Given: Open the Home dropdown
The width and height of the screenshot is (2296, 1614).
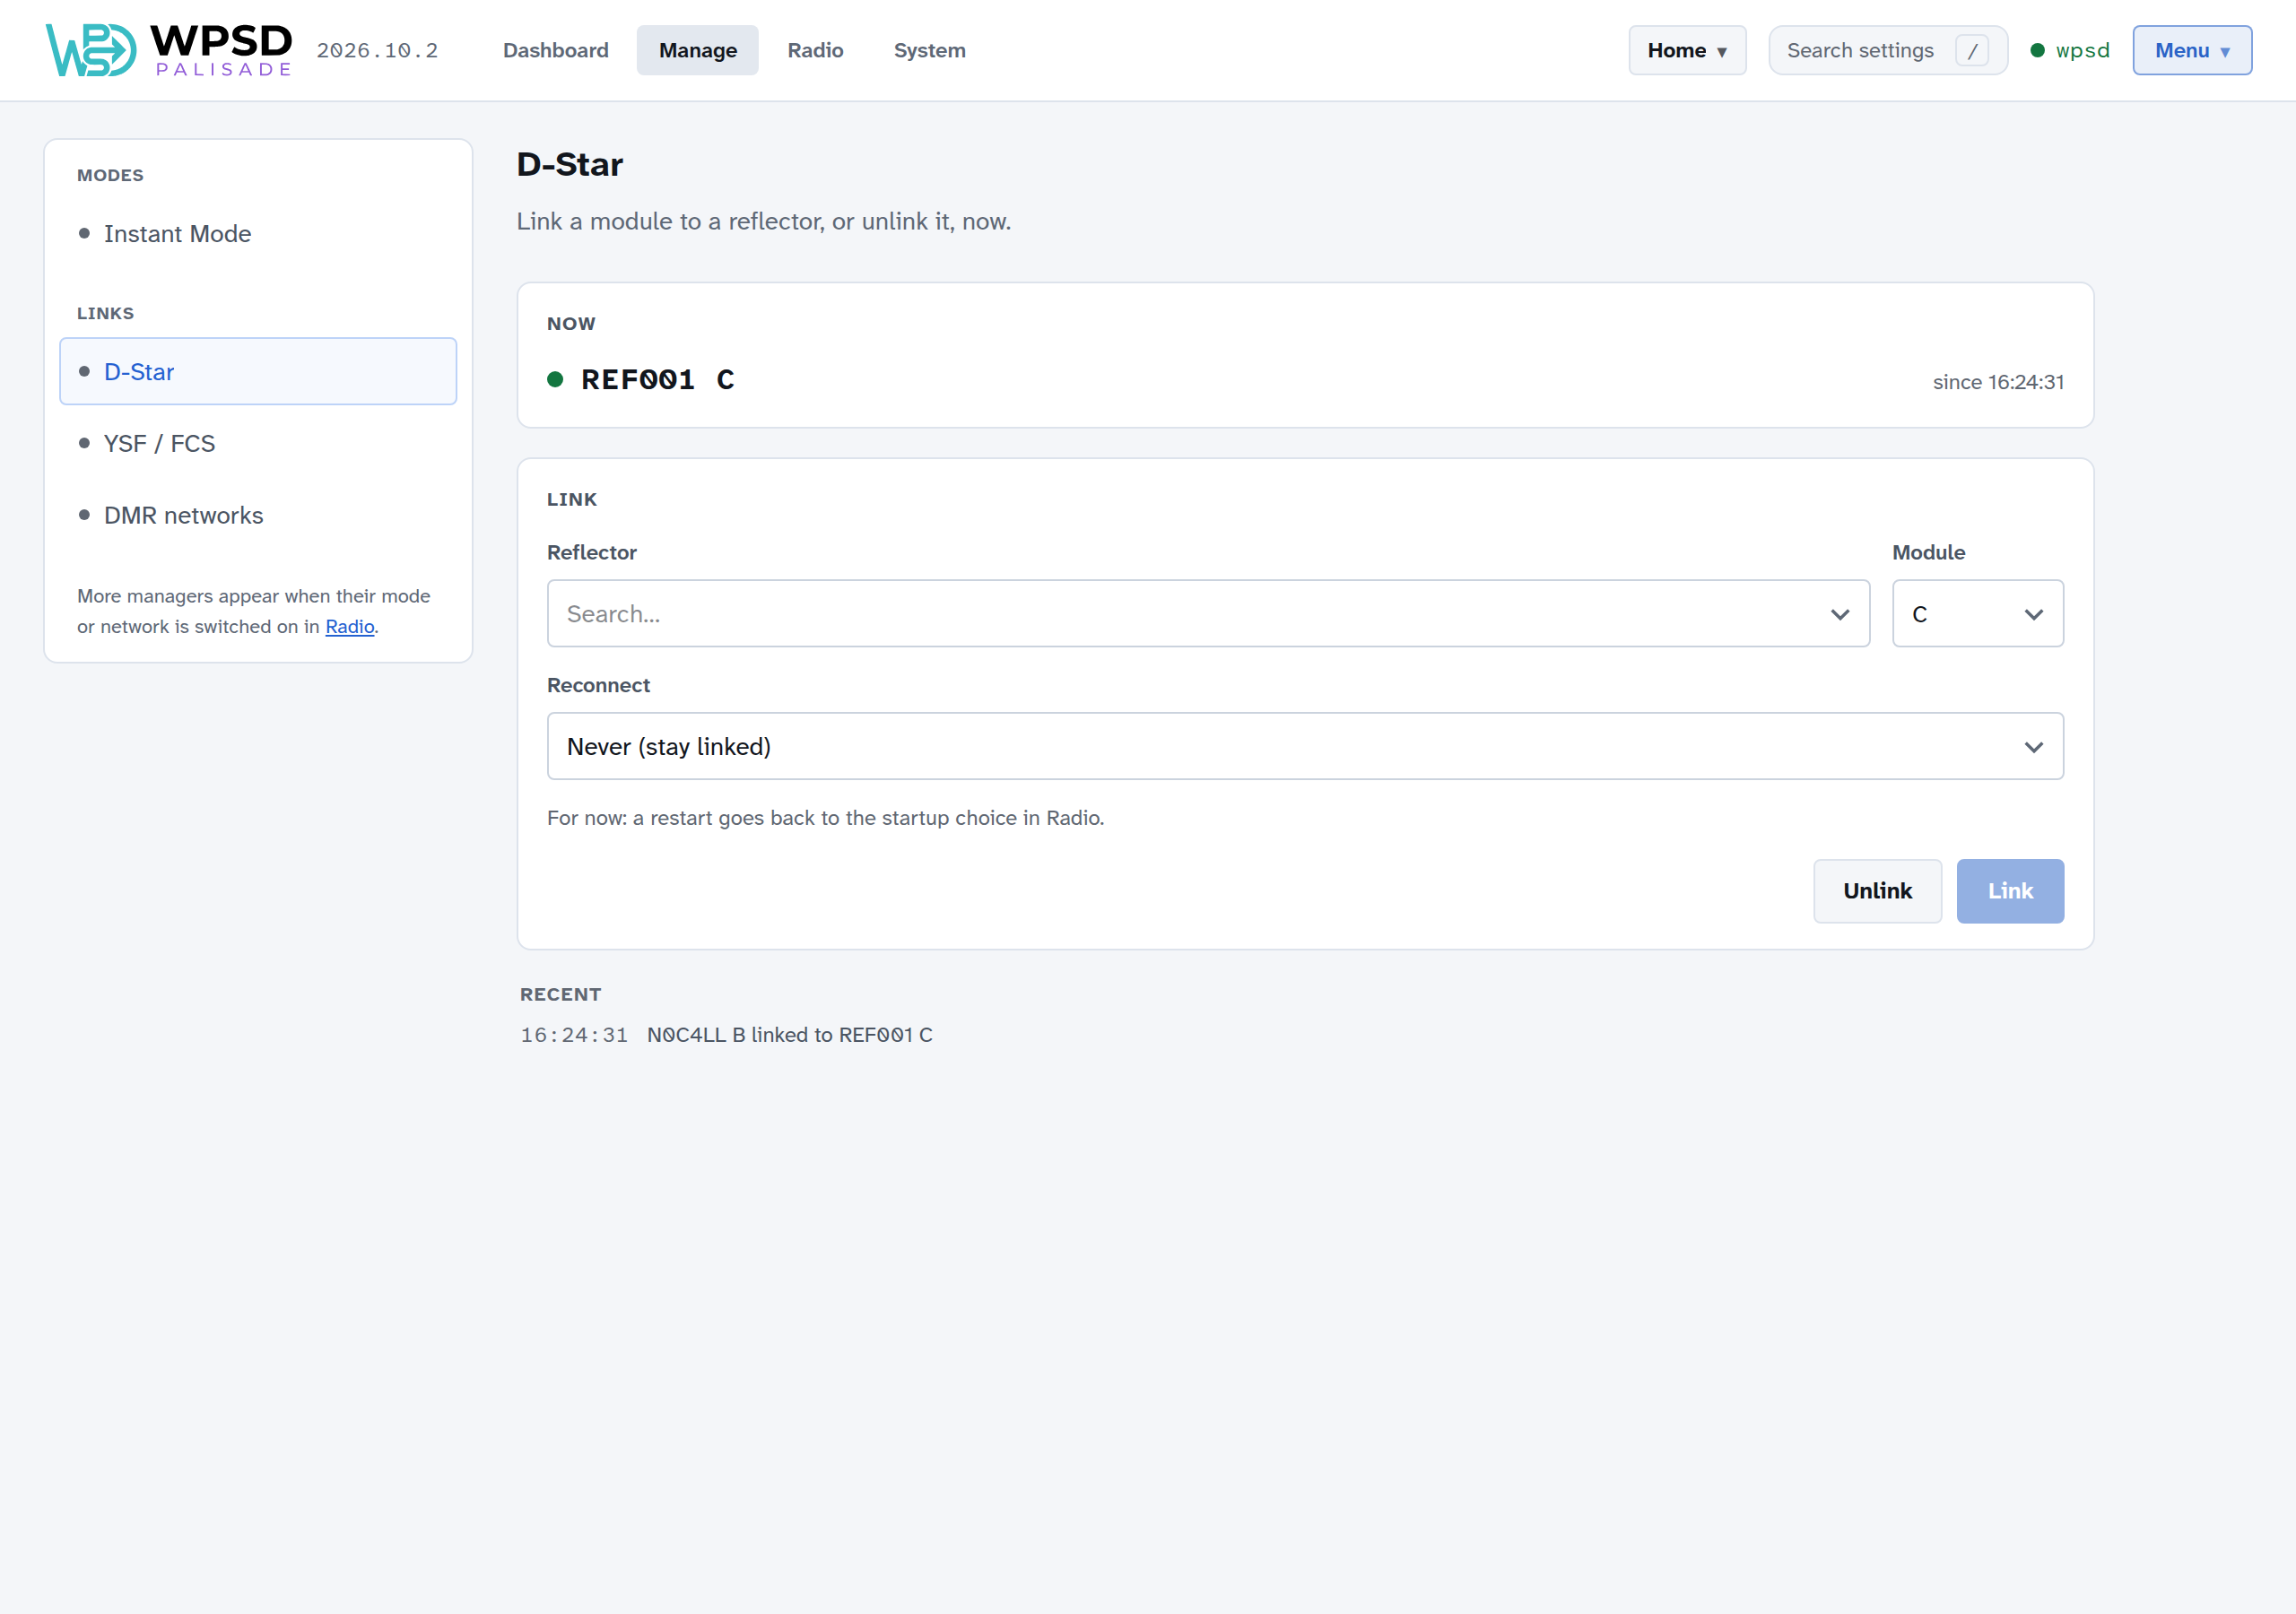Looking at the screenshot, I should (x=1687, y=50).
